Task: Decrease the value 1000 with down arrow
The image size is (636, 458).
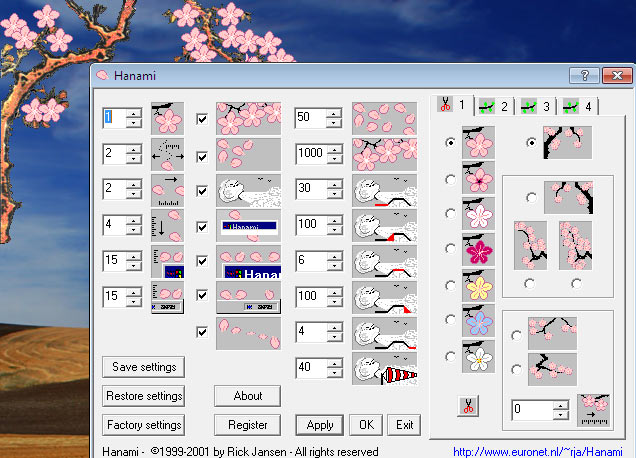Action: 335,159
